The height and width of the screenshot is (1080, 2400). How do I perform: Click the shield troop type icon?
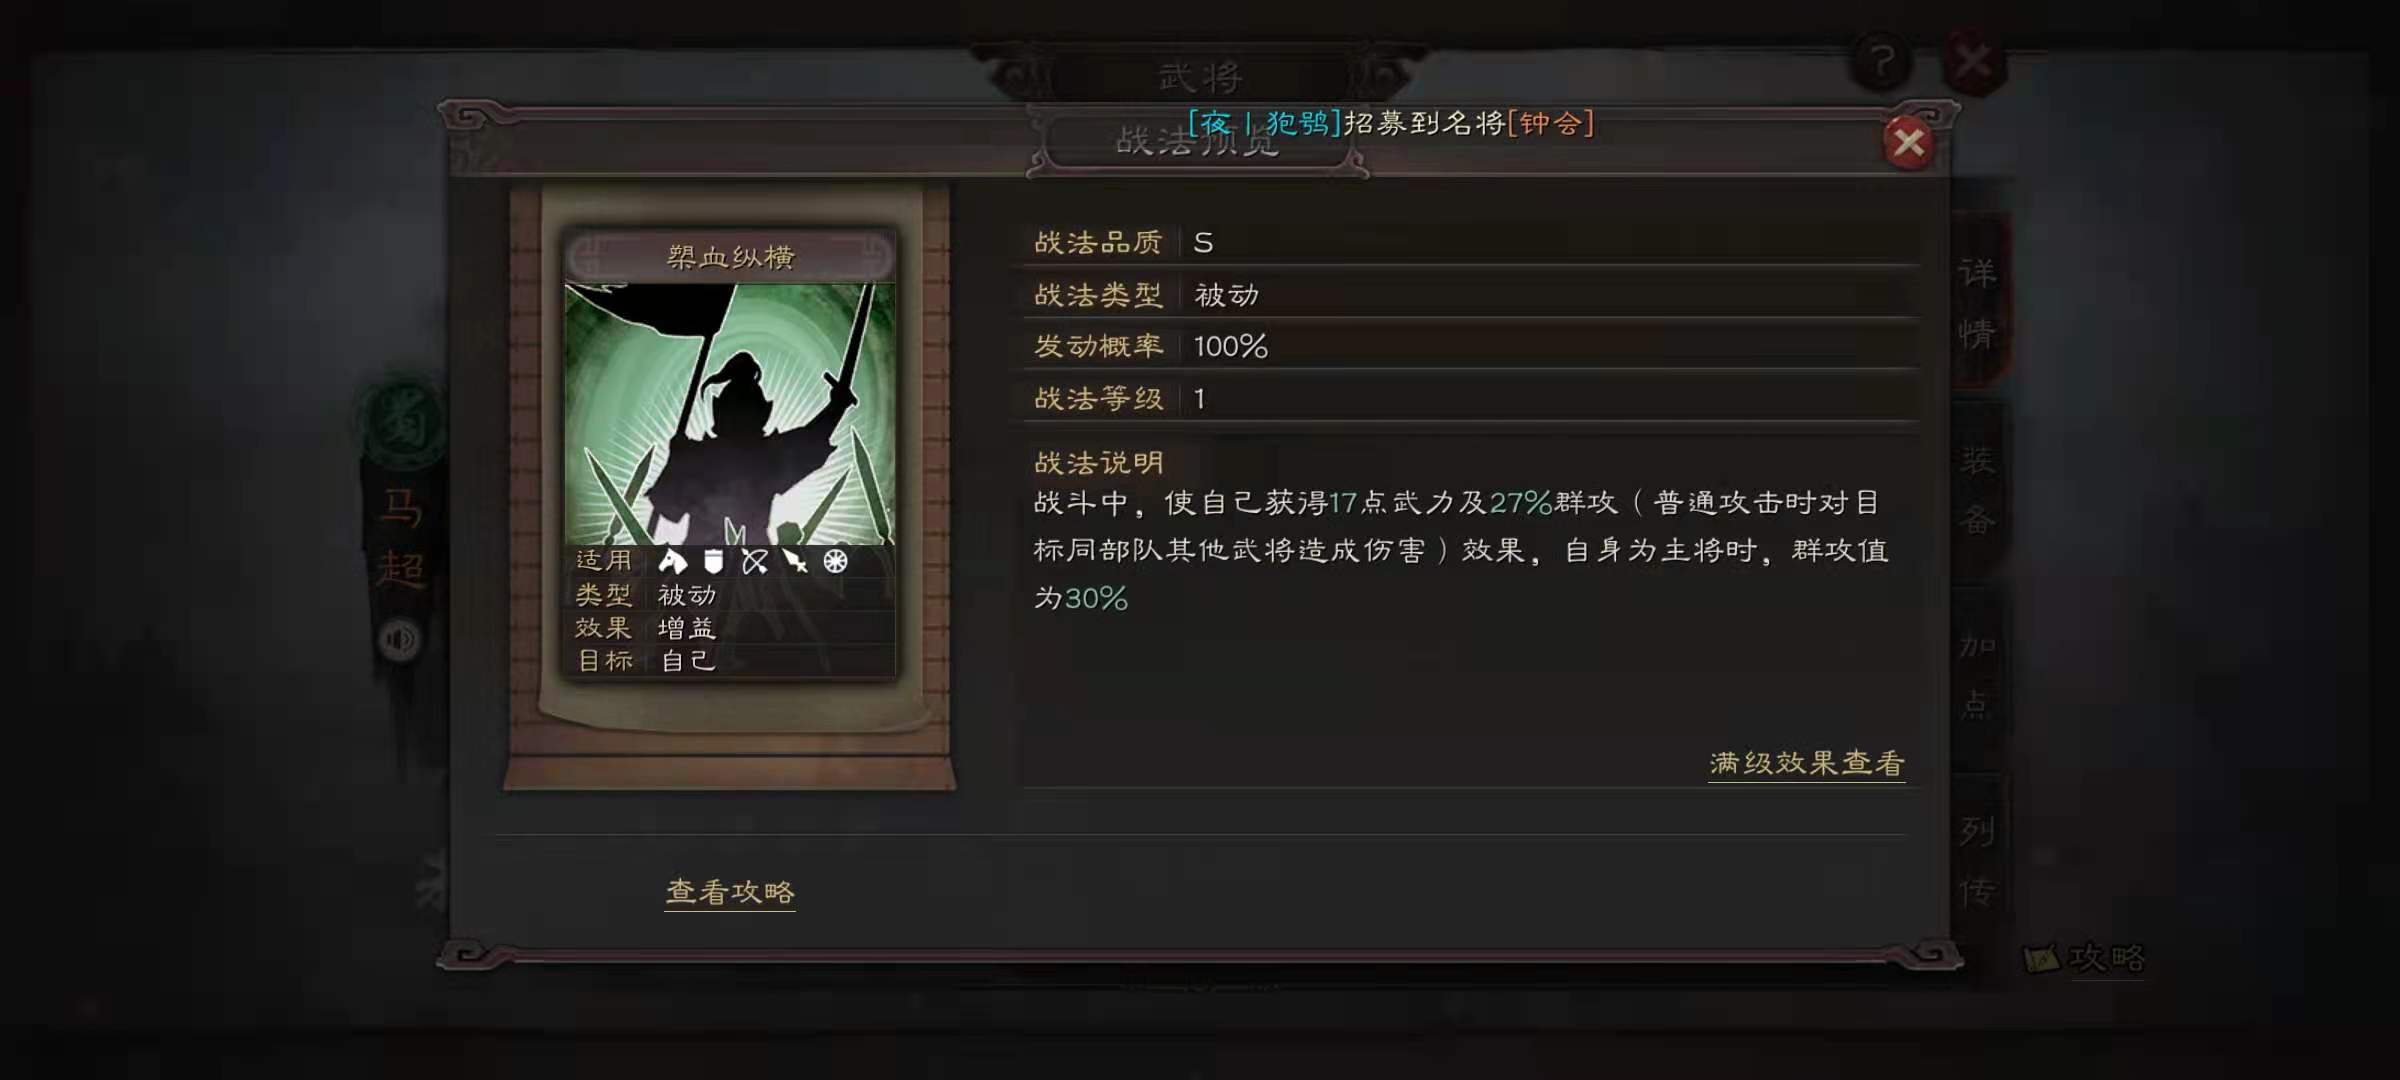(x=713, y=561)
